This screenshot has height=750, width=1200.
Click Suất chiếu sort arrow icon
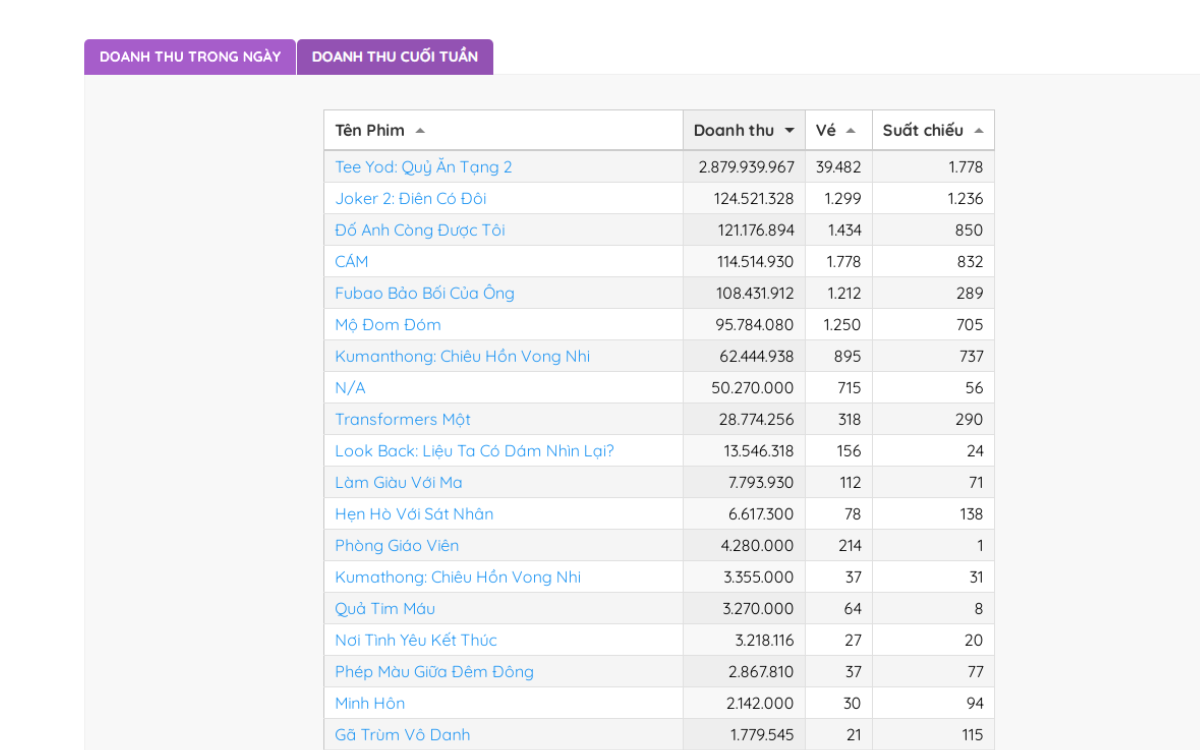point(978,131)
